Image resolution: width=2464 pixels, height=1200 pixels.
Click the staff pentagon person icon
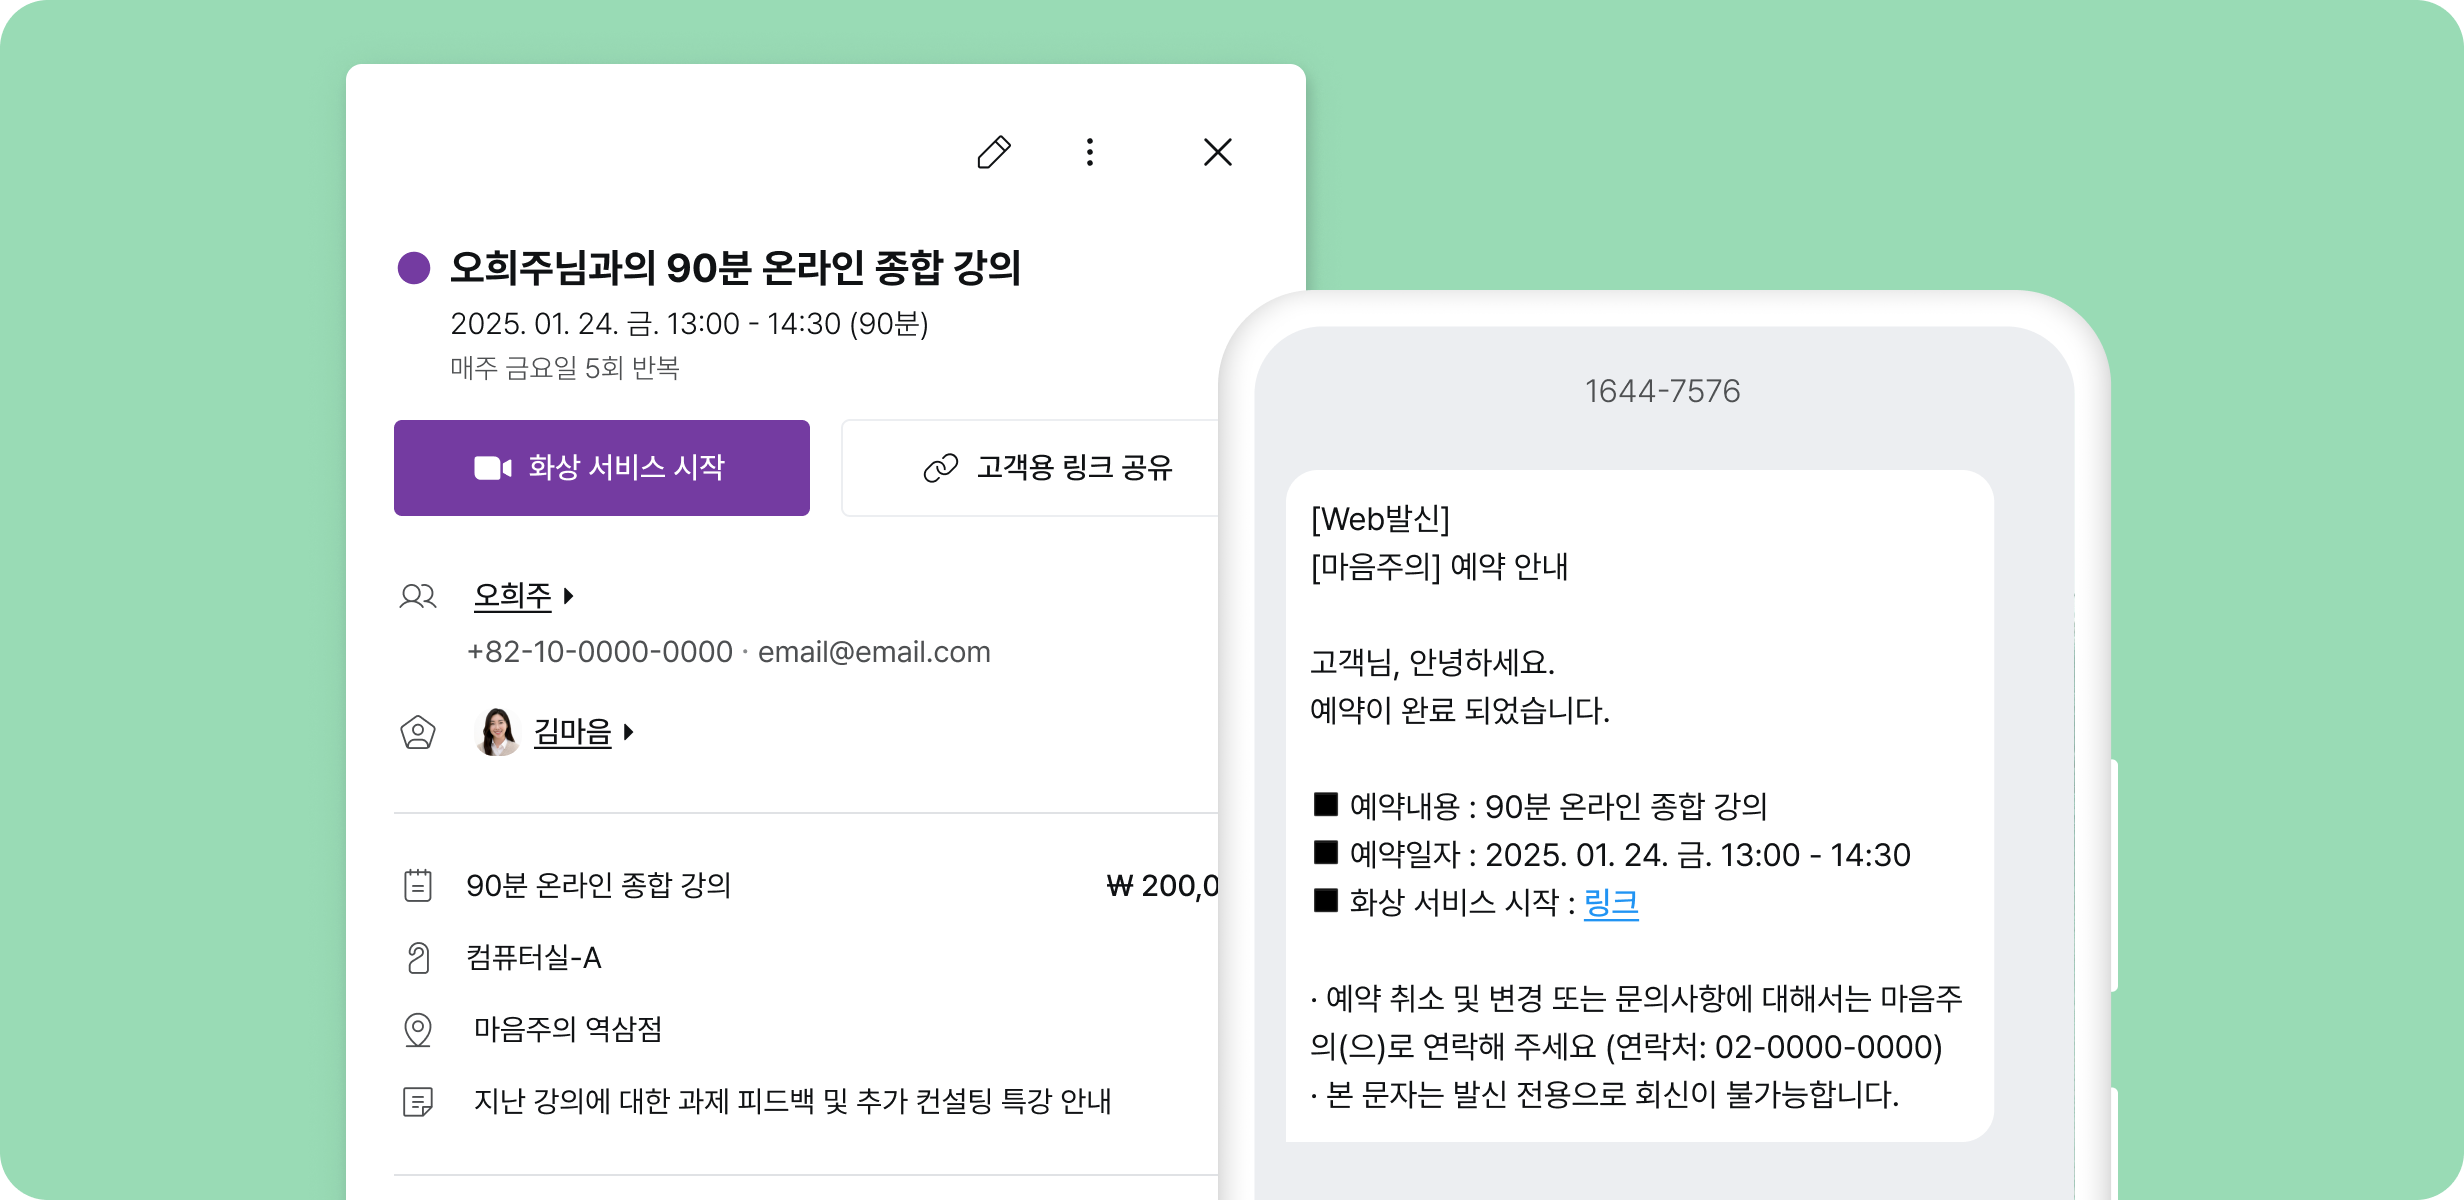click(418, 733)
